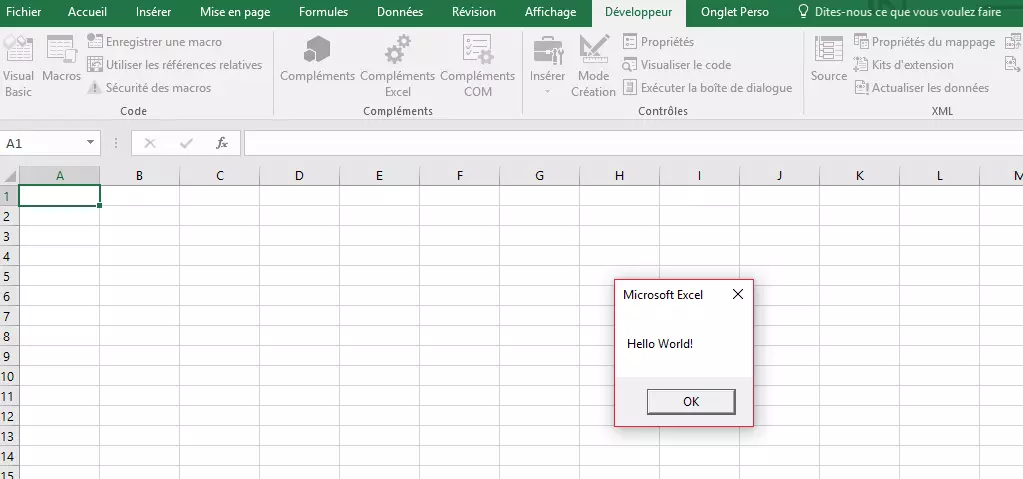Viewport: 1023px width, 479px height.
Task: Open the Mise en page tab
Action: pyautogui.click(x=235, y=12)
